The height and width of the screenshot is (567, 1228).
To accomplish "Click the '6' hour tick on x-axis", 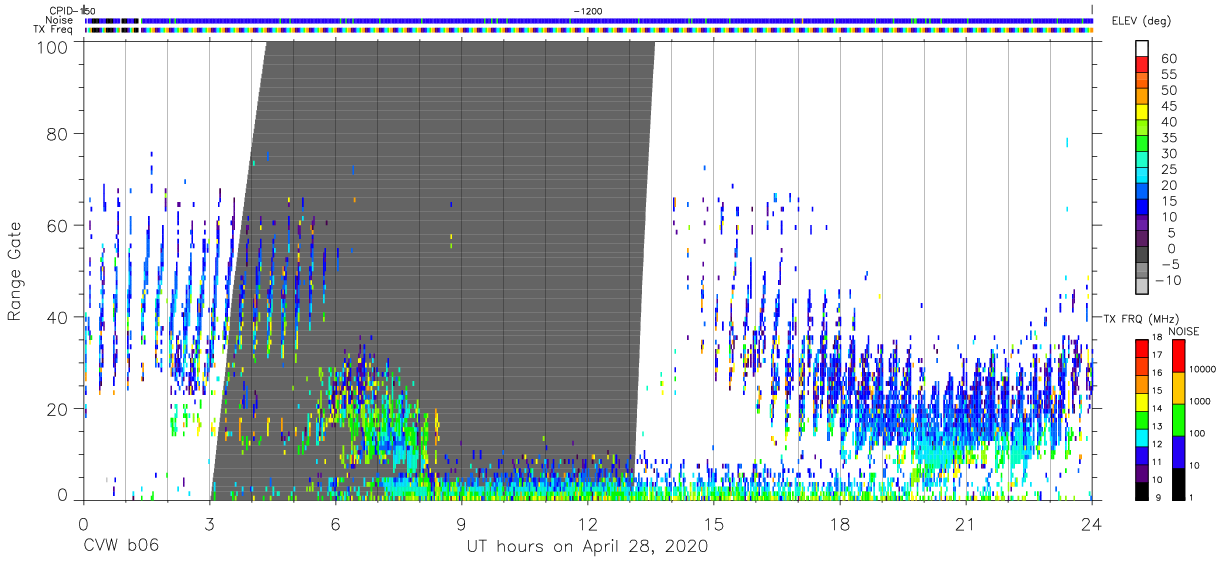I will (335, 523).
